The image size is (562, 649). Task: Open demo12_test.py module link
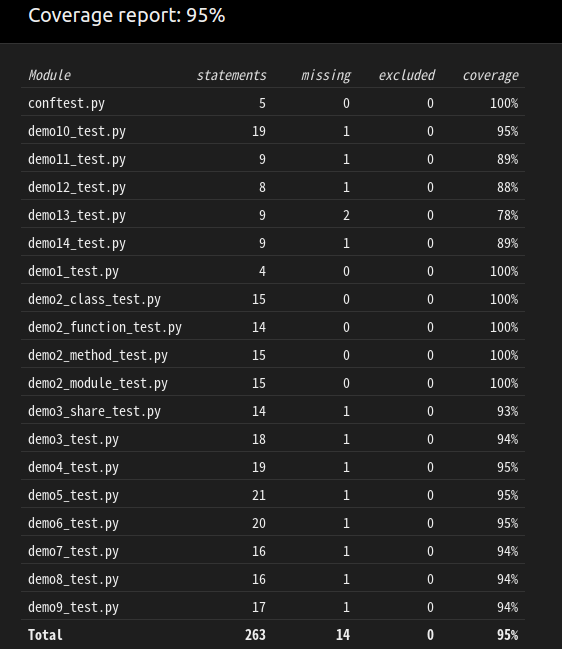point(77,187)
